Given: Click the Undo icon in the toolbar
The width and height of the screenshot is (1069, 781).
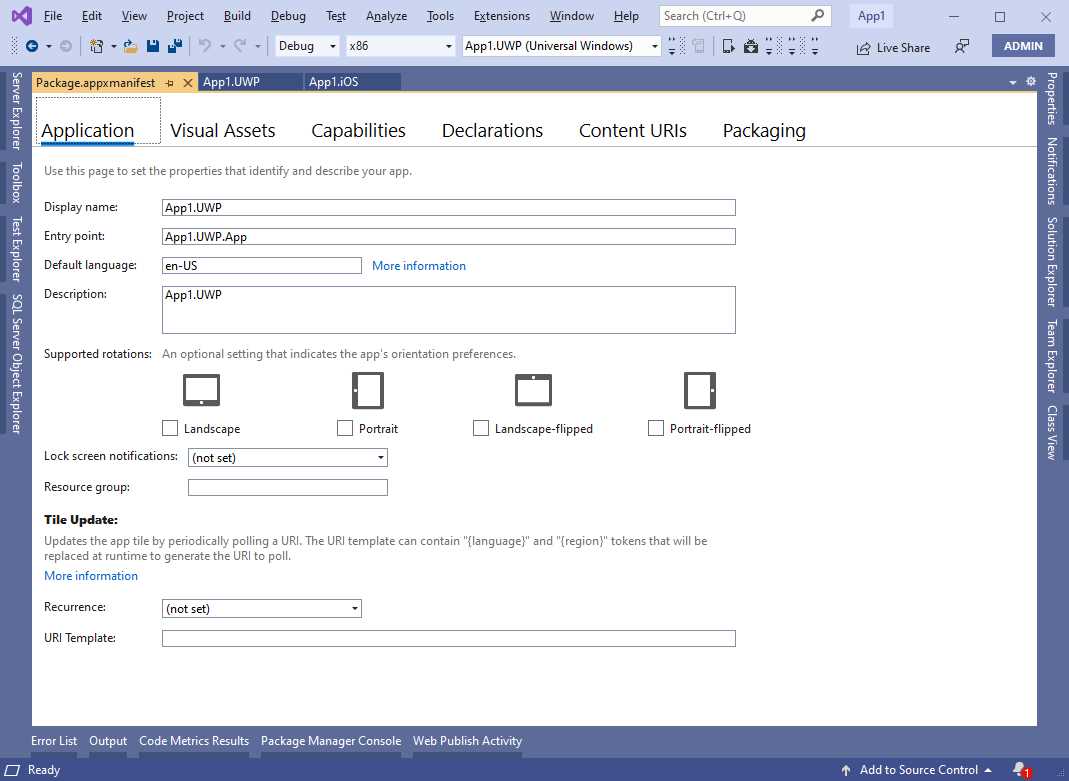Looking at the screenshot, I should point(206,46).
